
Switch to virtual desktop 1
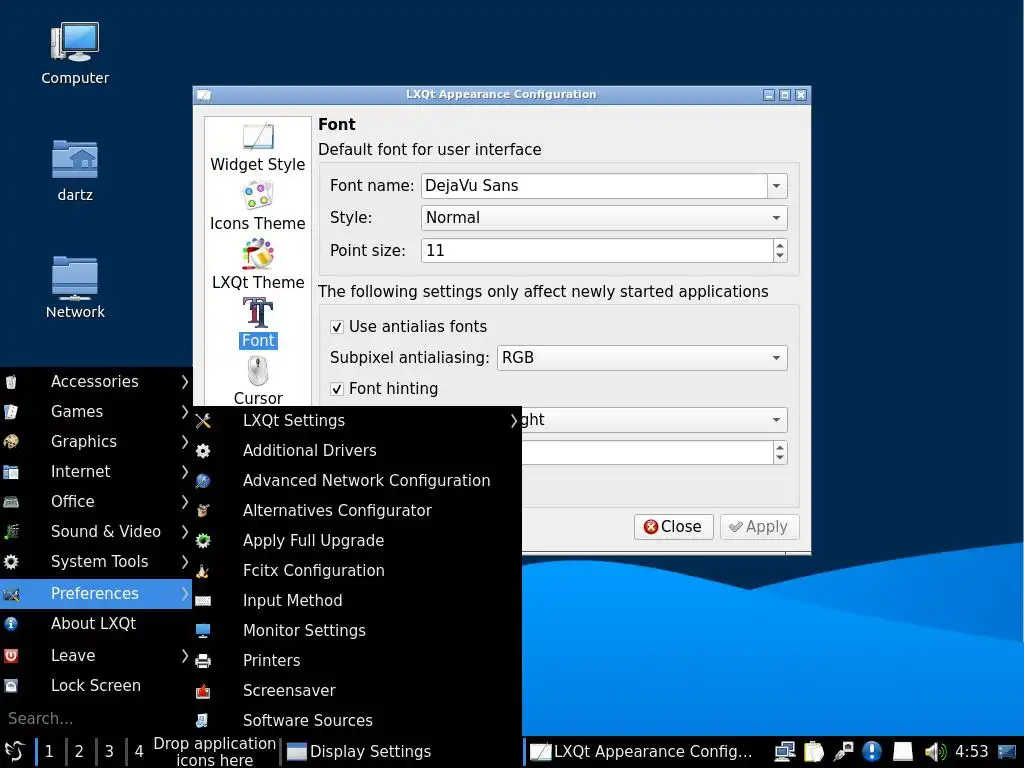tap(48, 752)
